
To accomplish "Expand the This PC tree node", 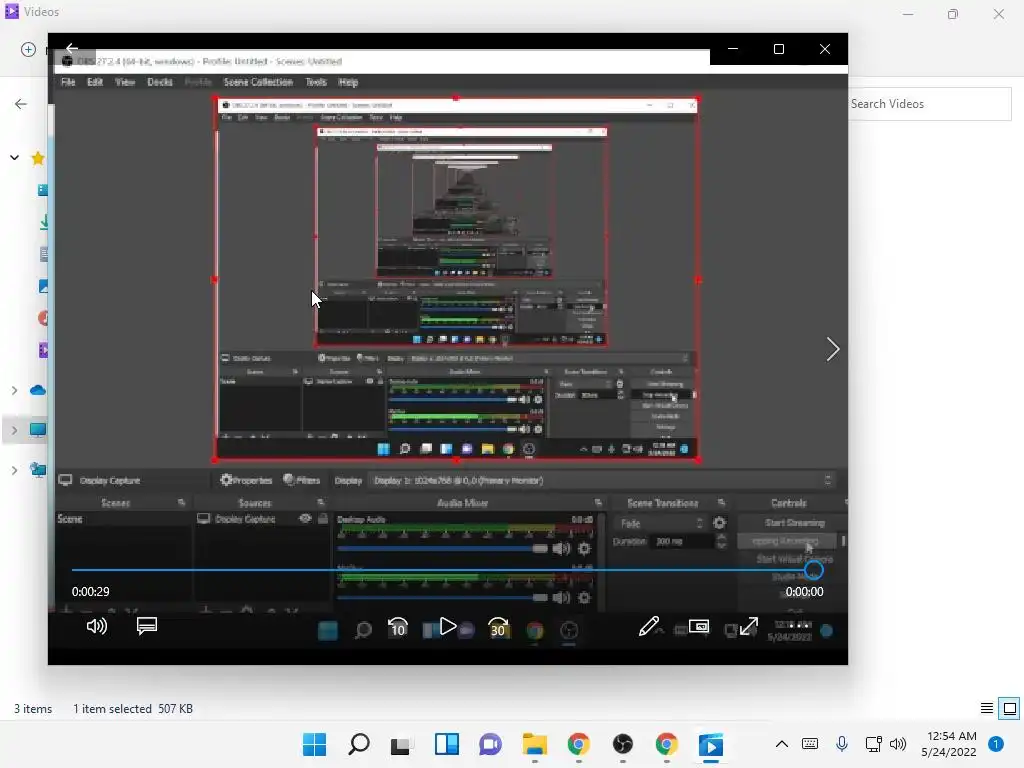I will point(14,430).
